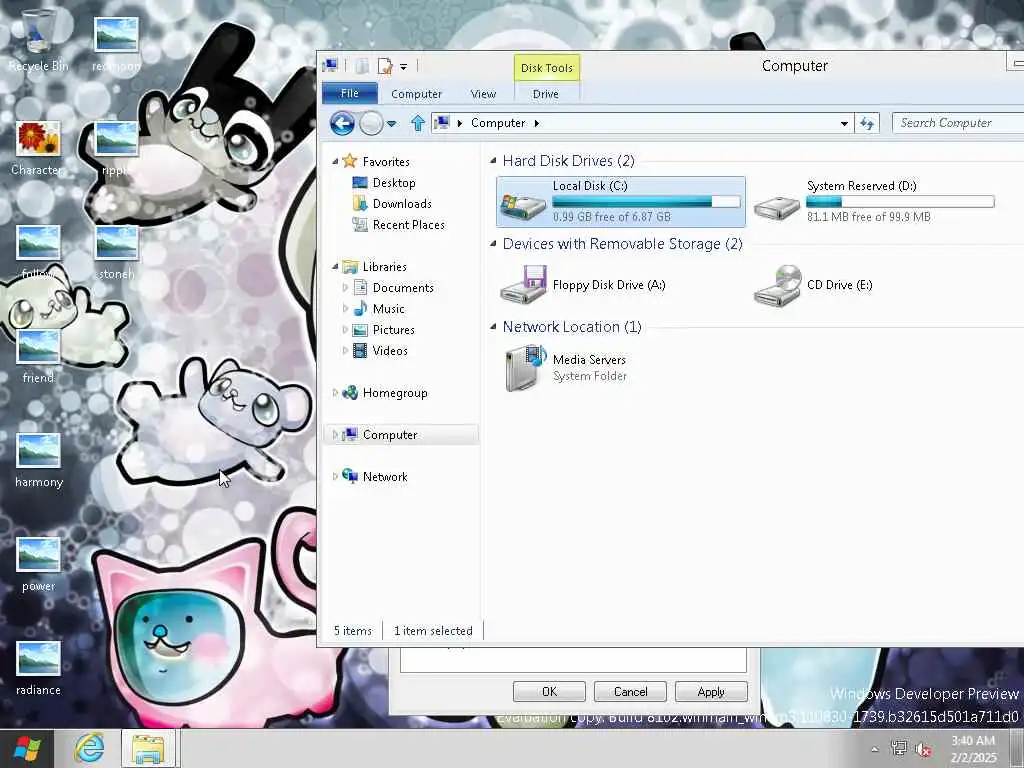Image resolution: width=1024 pixels, height=768 pixels.
Task: Open the Computer ribbon tab
Action: 416,94
